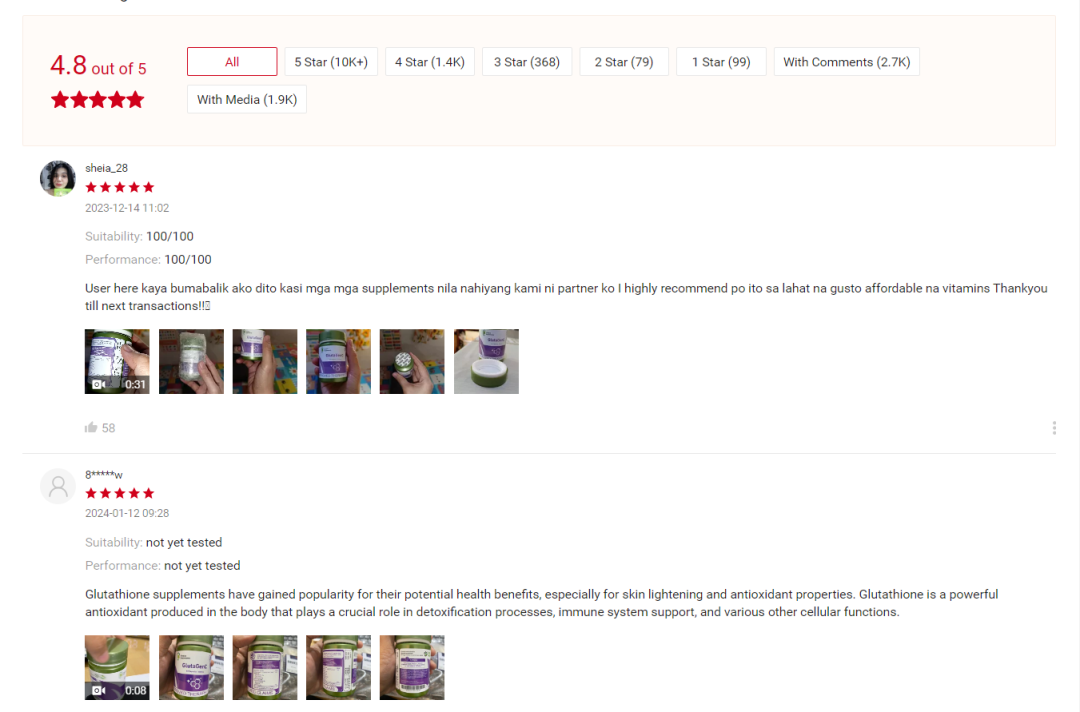Screen dimensions: 1080x712
Task: Show only 2 Star (79) reviews
Action: [624, 62]
